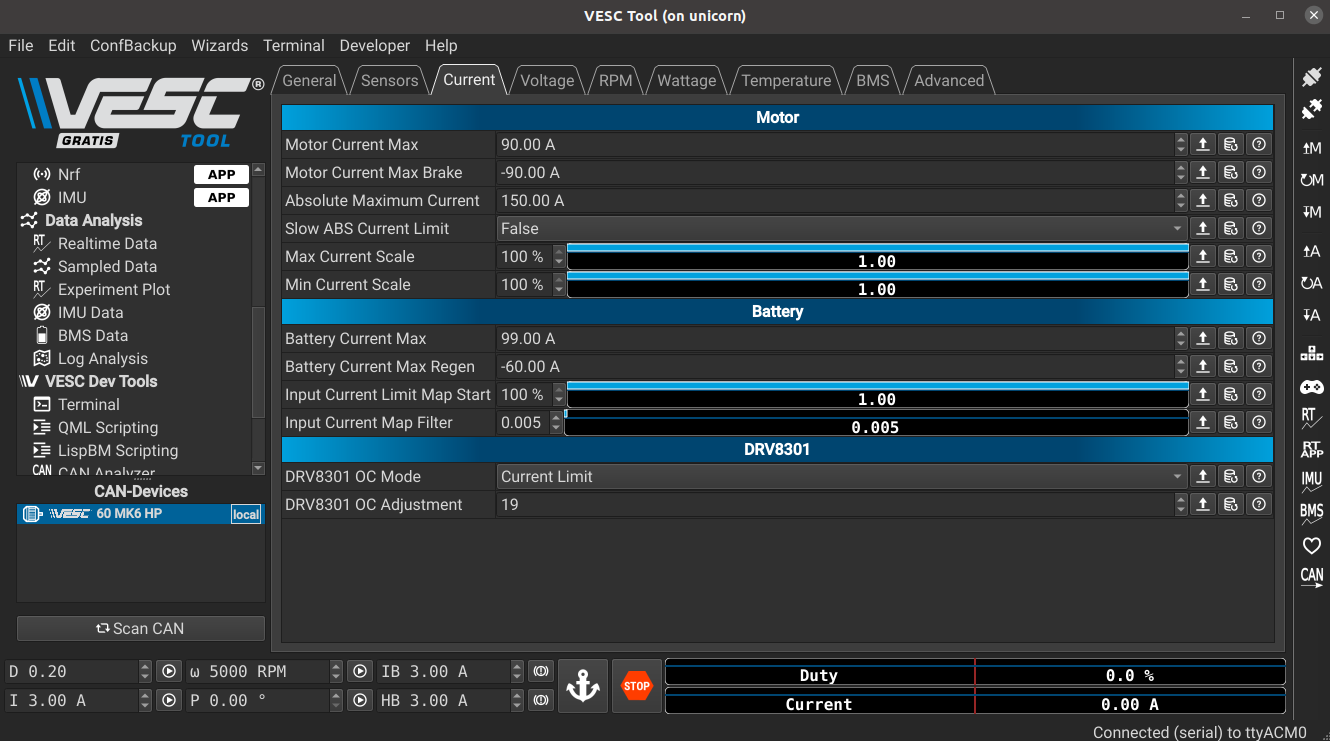Open the DRV8301 OC Mode dropdown
This screenshot has width=1330, height=741.
click(842, 476)
